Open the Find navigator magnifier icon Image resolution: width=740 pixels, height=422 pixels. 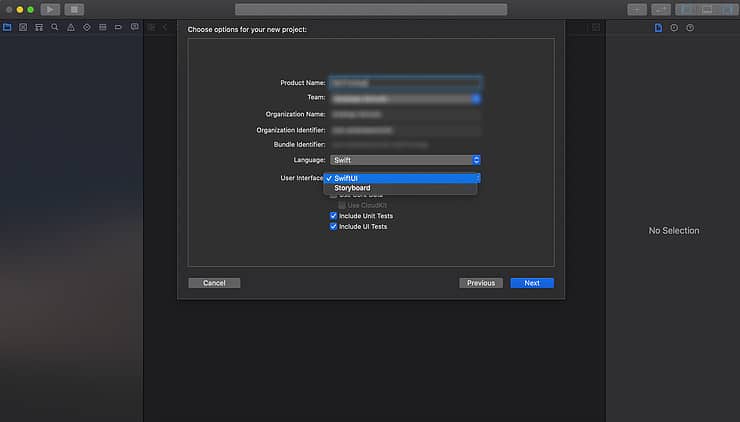[x=54, y=27]
